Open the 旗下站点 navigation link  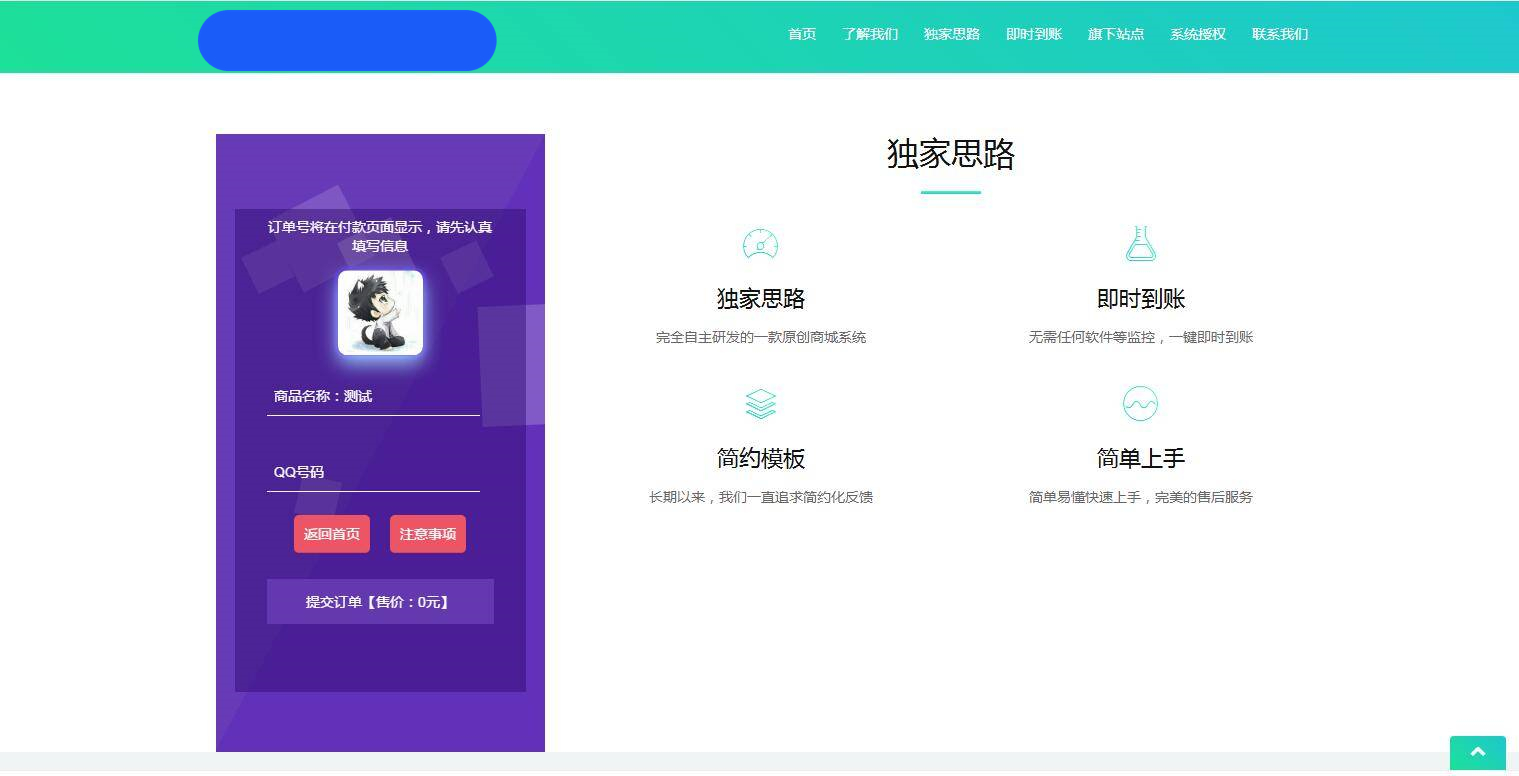coord(1115,34)
